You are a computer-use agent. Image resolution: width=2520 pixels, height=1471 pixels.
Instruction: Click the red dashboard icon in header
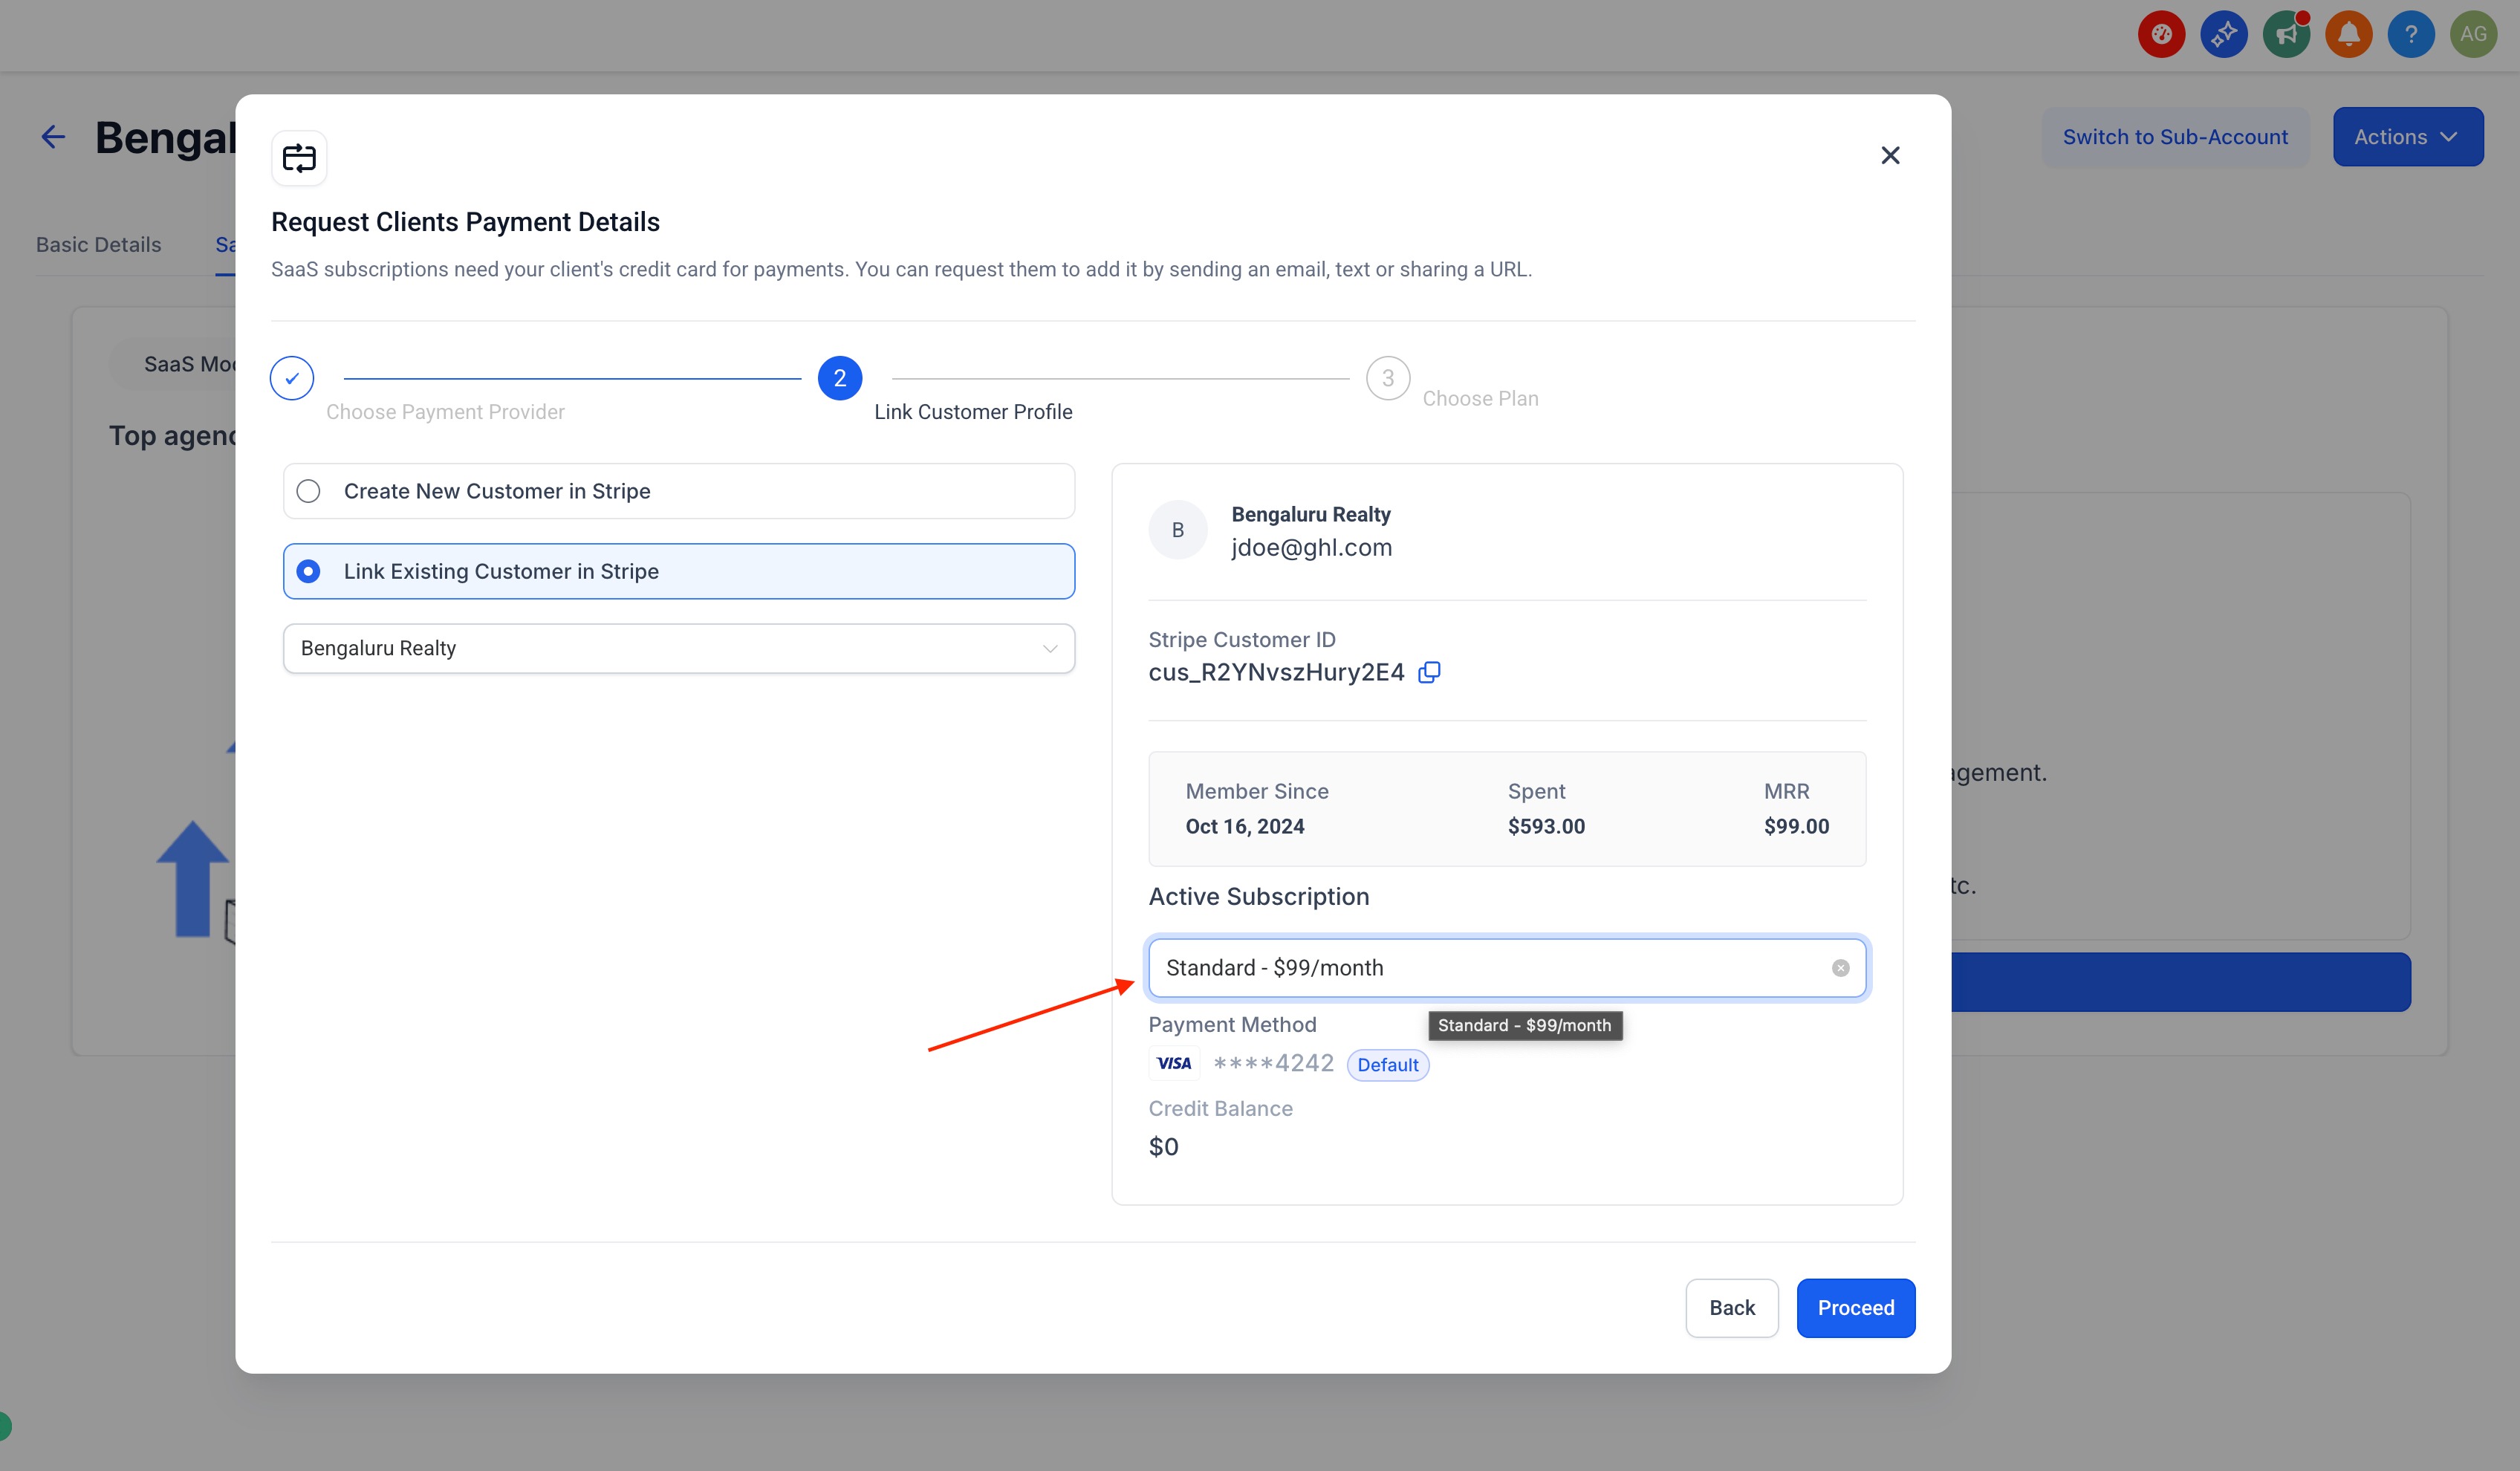pos(2161,35)
